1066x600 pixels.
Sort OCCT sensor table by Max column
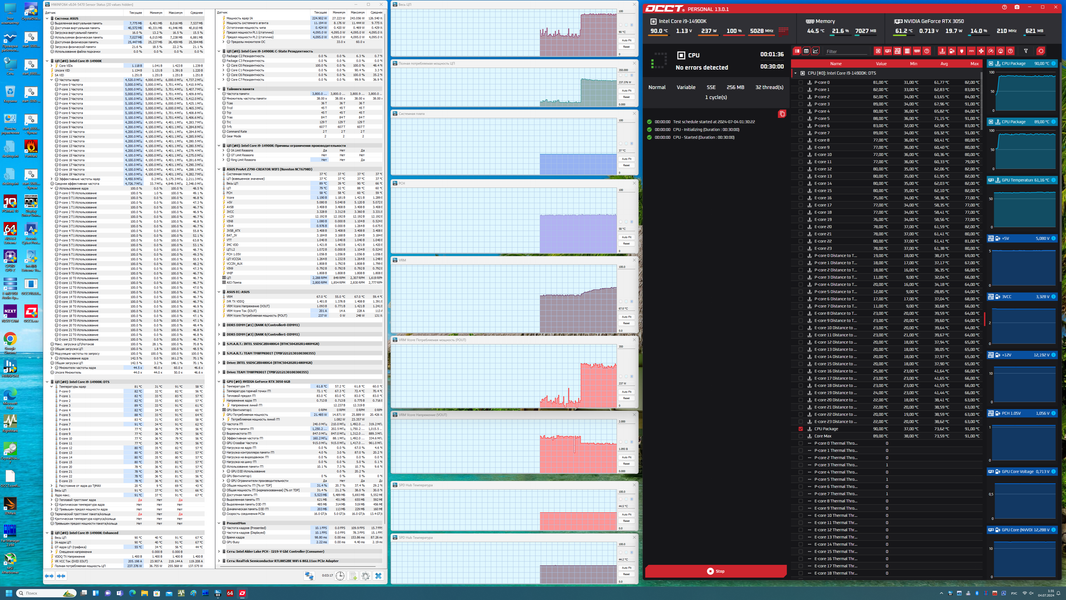pyautogui.click(x=975, y=63)
